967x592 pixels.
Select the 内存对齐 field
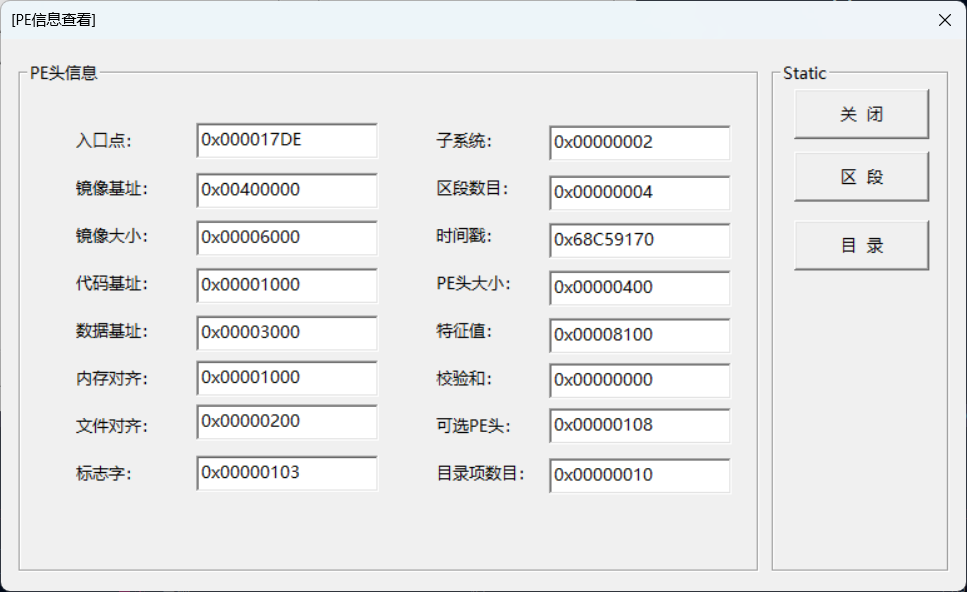(287, 378)
